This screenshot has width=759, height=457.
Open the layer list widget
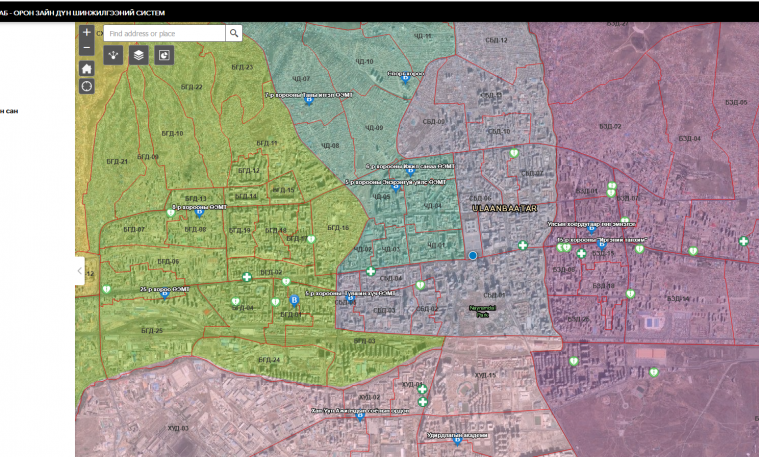pyautogui.click(x=138, y=55)
